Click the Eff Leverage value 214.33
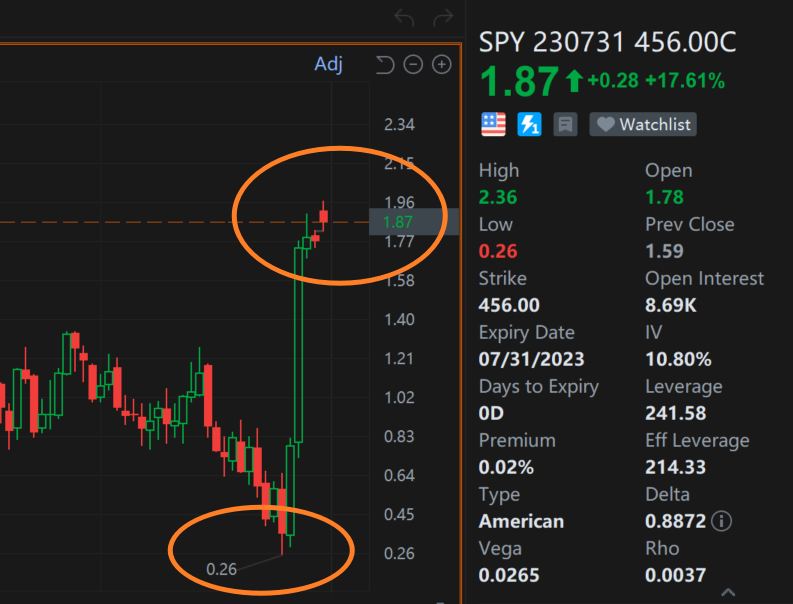 675,467
